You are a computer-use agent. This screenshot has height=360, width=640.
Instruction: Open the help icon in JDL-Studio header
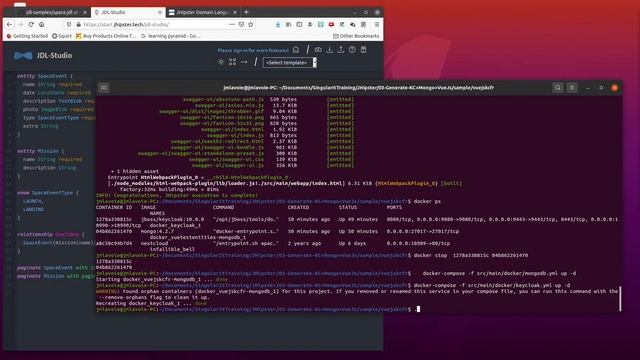pyautogui.click(x=352, y=50)
